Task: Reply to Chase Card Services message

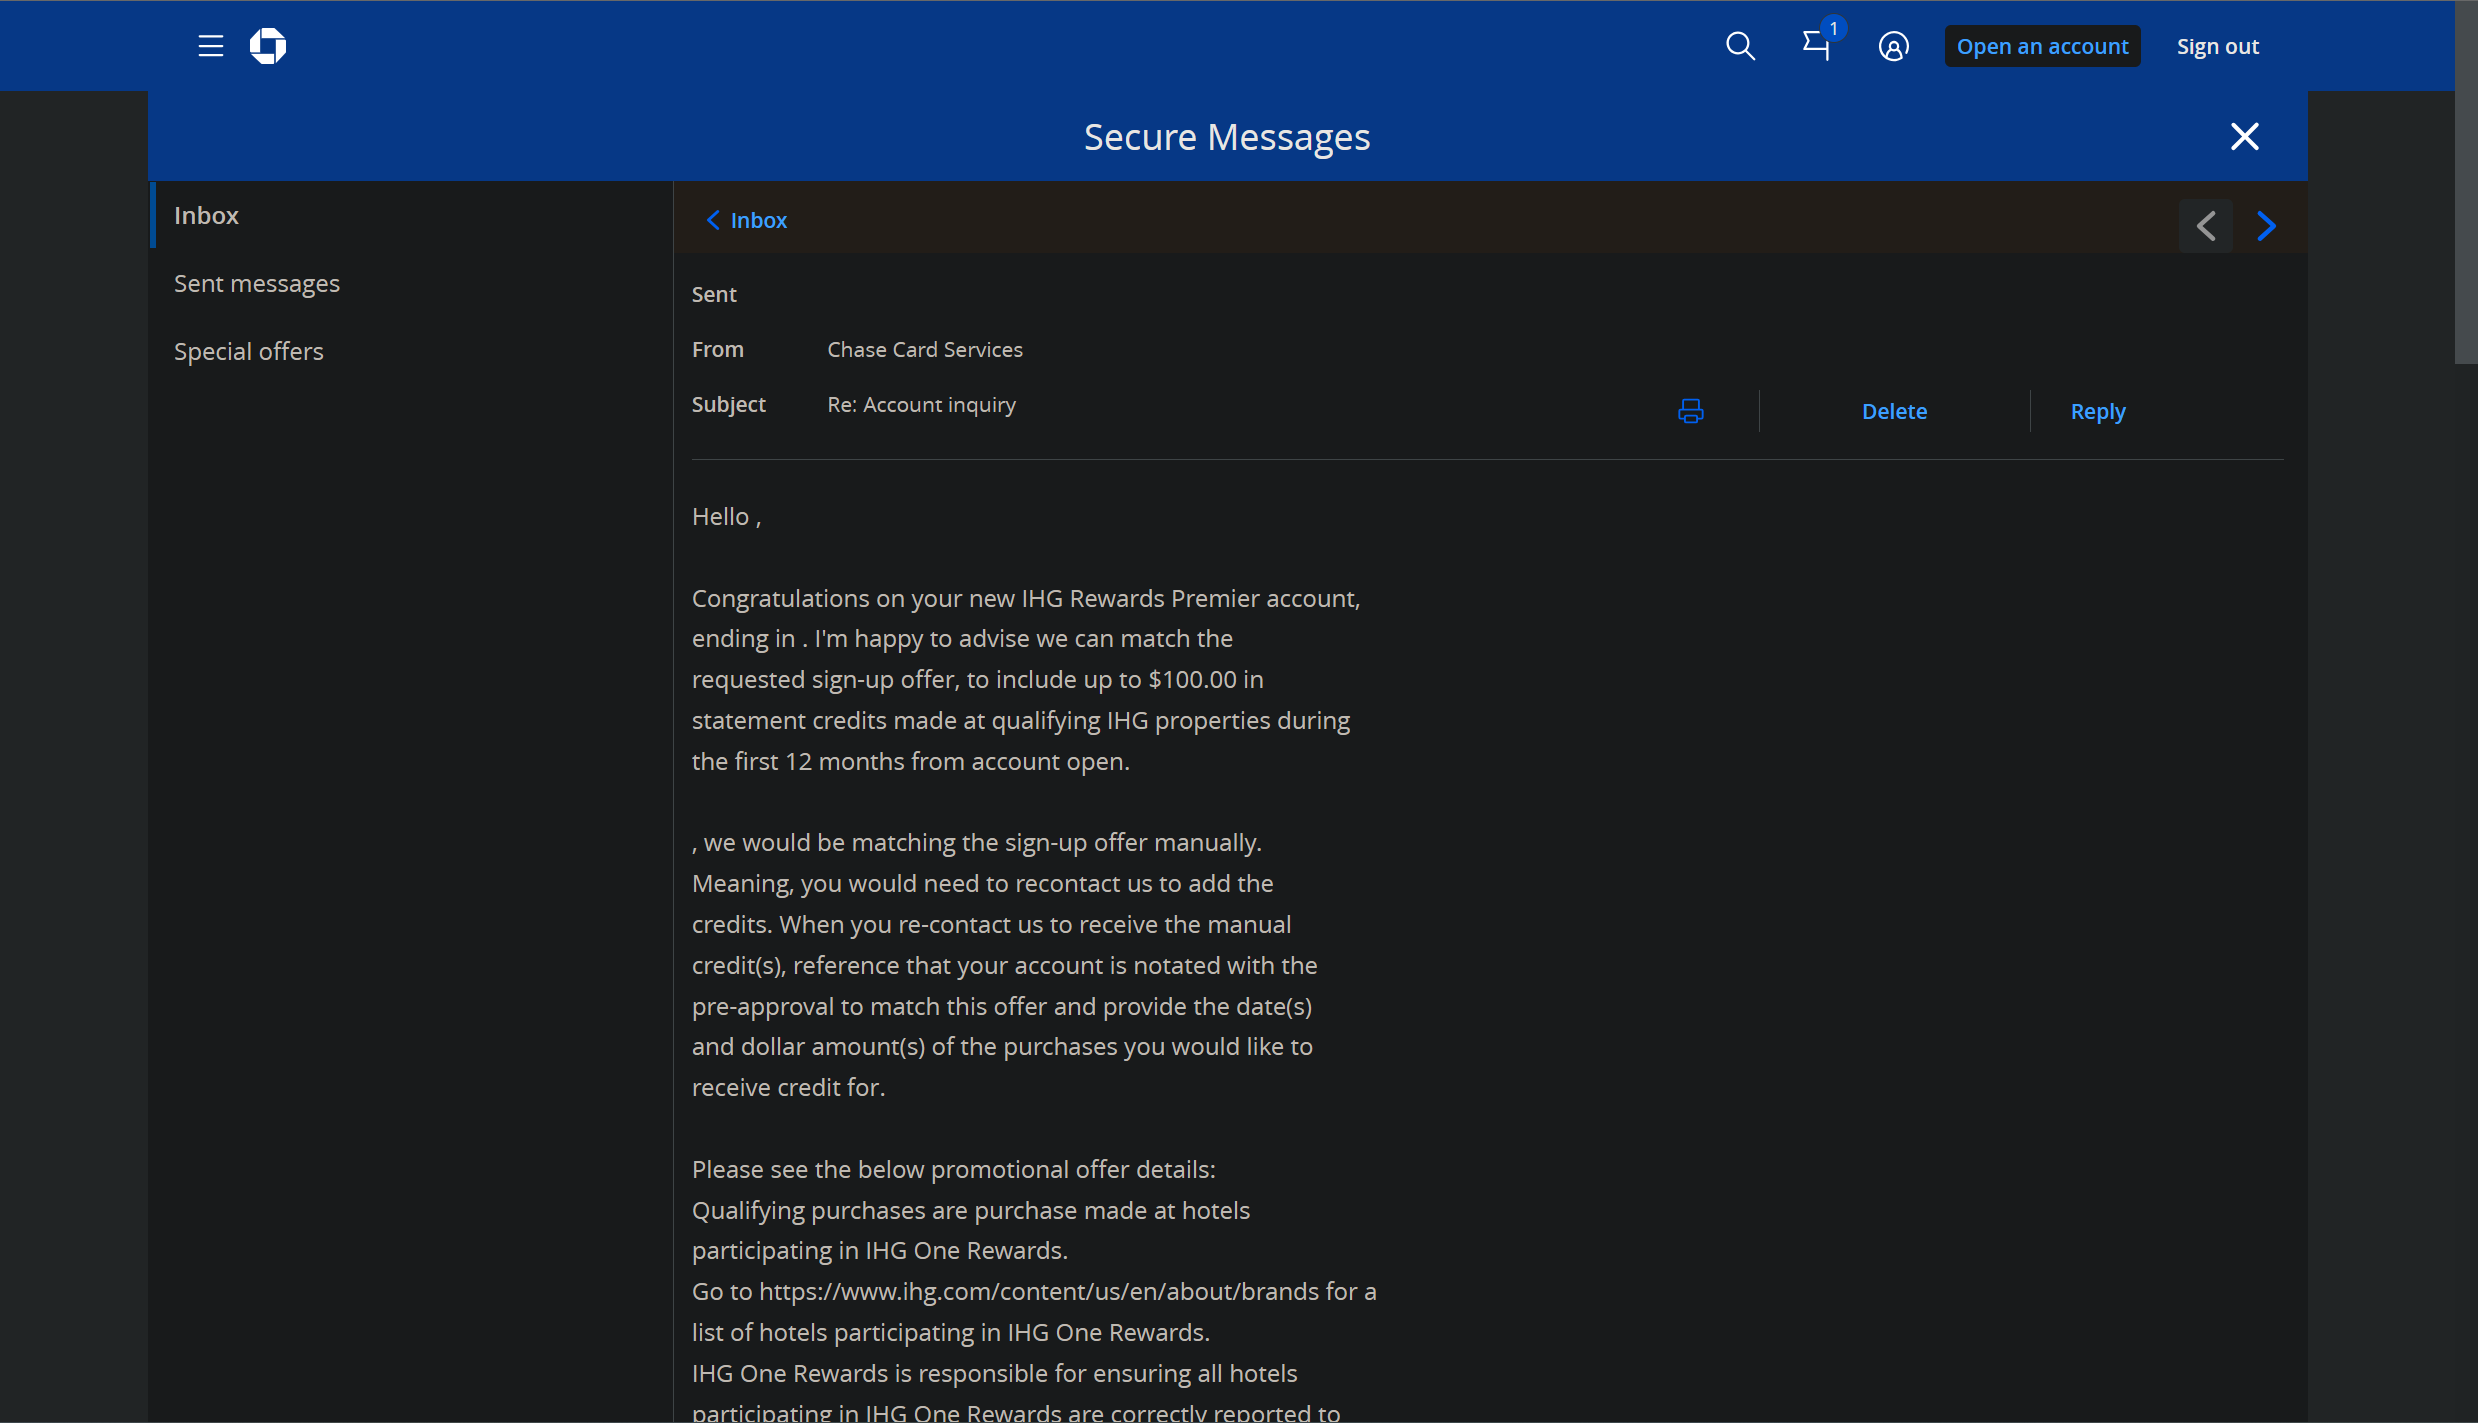Action: tap(2097, 411)
